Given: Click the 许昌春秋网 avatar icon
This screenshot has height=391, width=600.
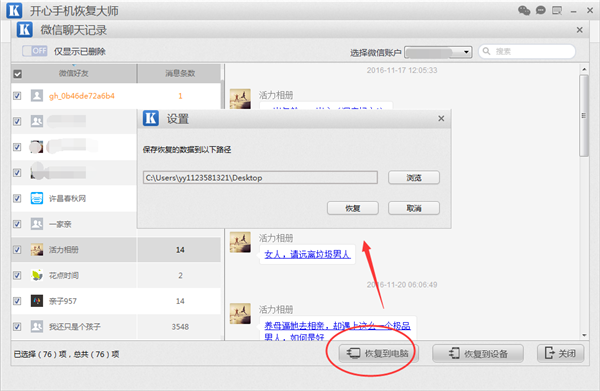Looking at the screenshot, I should 37,198.
